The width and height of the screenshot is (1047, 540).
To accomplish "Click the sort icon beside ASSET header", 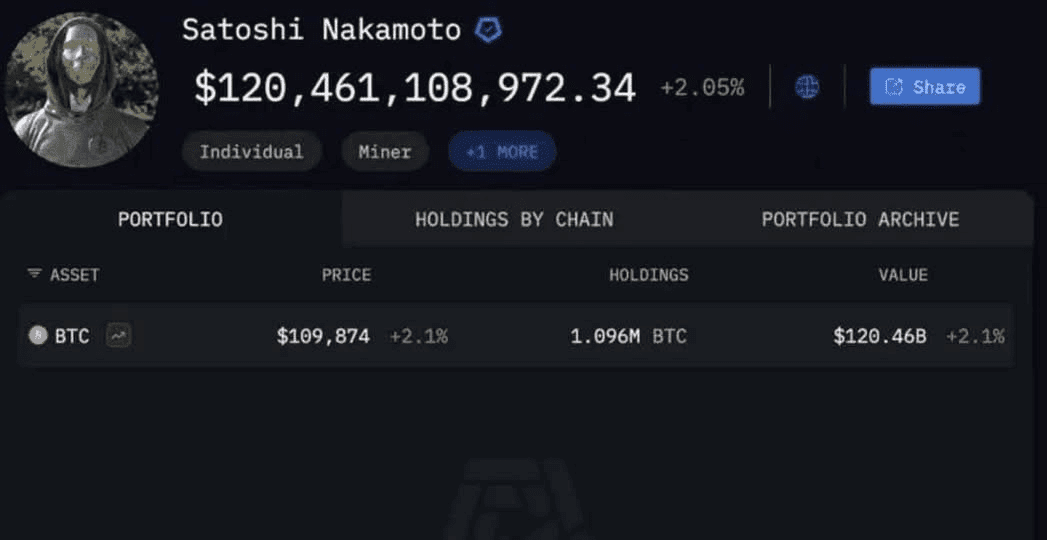I will [34, 274].
